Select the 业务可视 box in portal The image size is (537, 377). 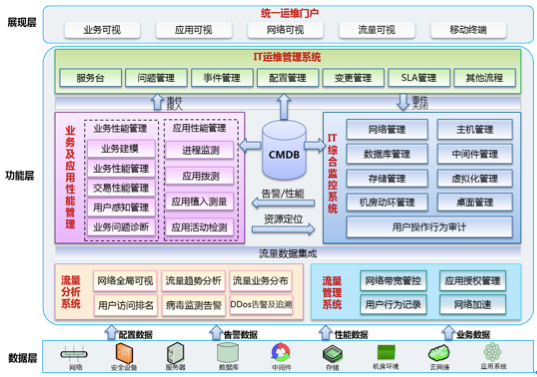pyautogui.click(x=102, y=30)
